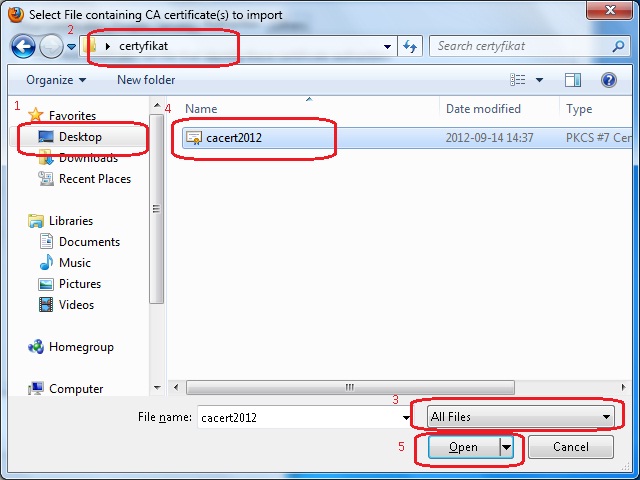Click the File name input field
This screenshot has height=480, width=640.
click(x=300, y=417)
